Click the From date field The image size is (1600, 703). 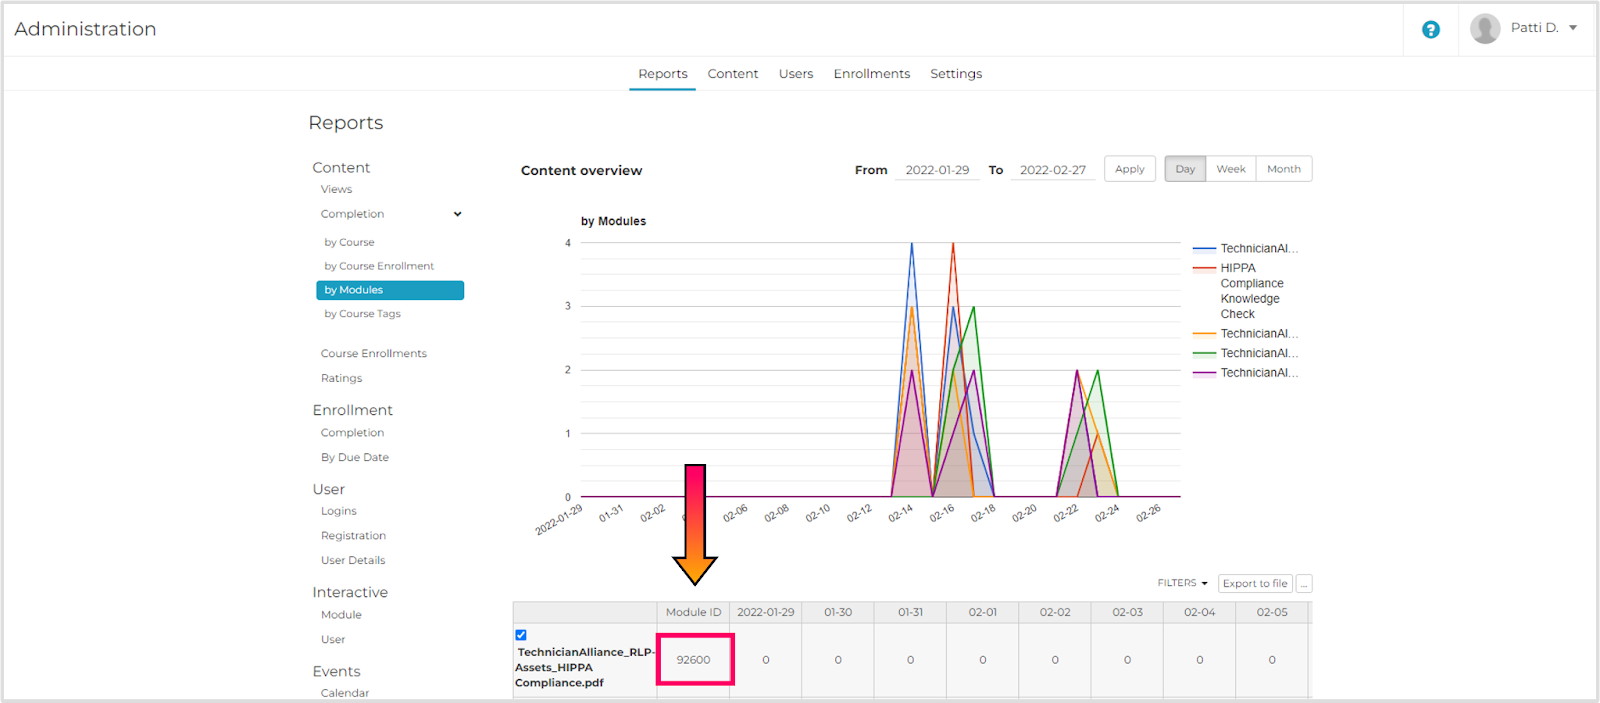pyautogui.click(x=936, y=170)
